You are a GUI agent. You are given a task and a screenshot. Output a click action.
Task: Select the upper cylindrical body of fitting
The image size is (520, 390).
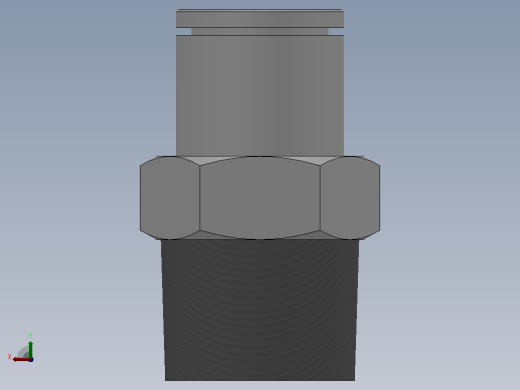[260, 95]
